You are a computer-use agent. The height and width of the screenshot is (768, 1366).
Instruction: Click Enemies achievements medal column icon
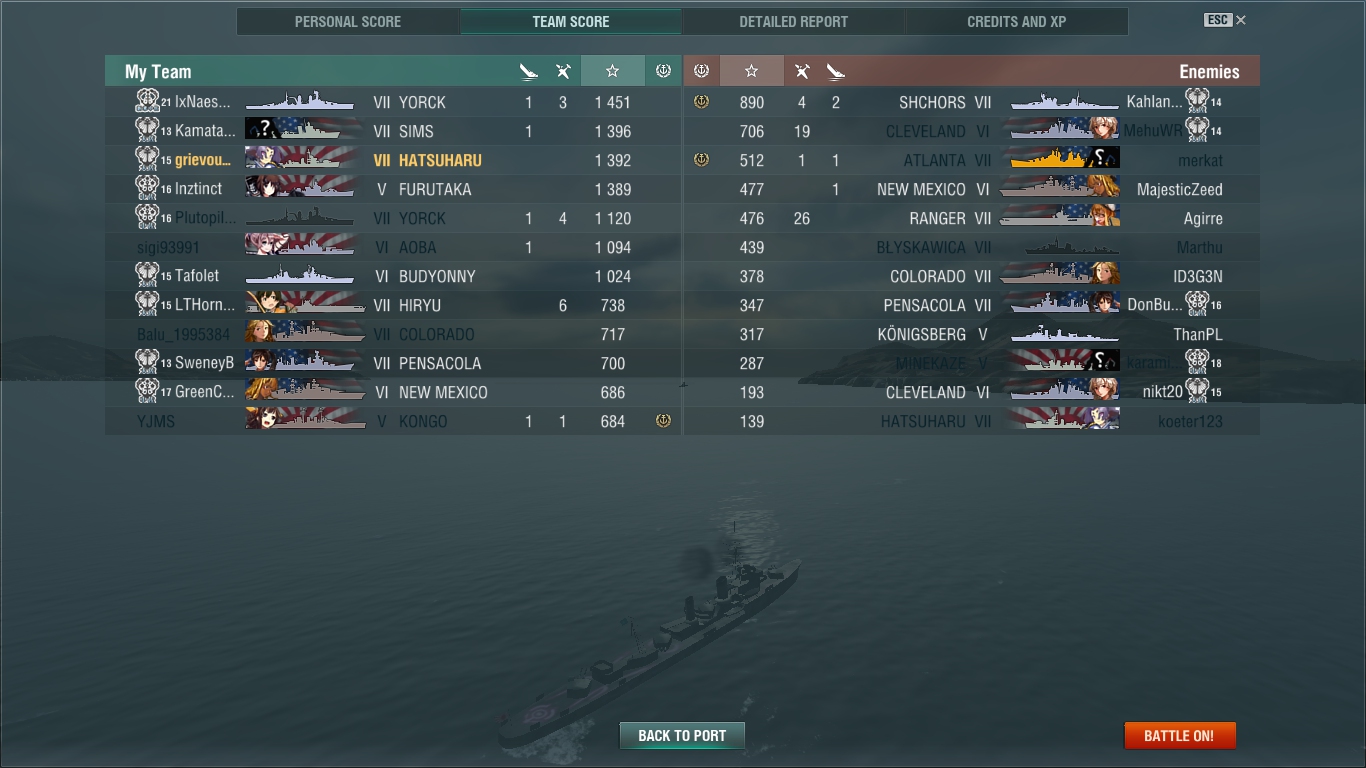701,71
